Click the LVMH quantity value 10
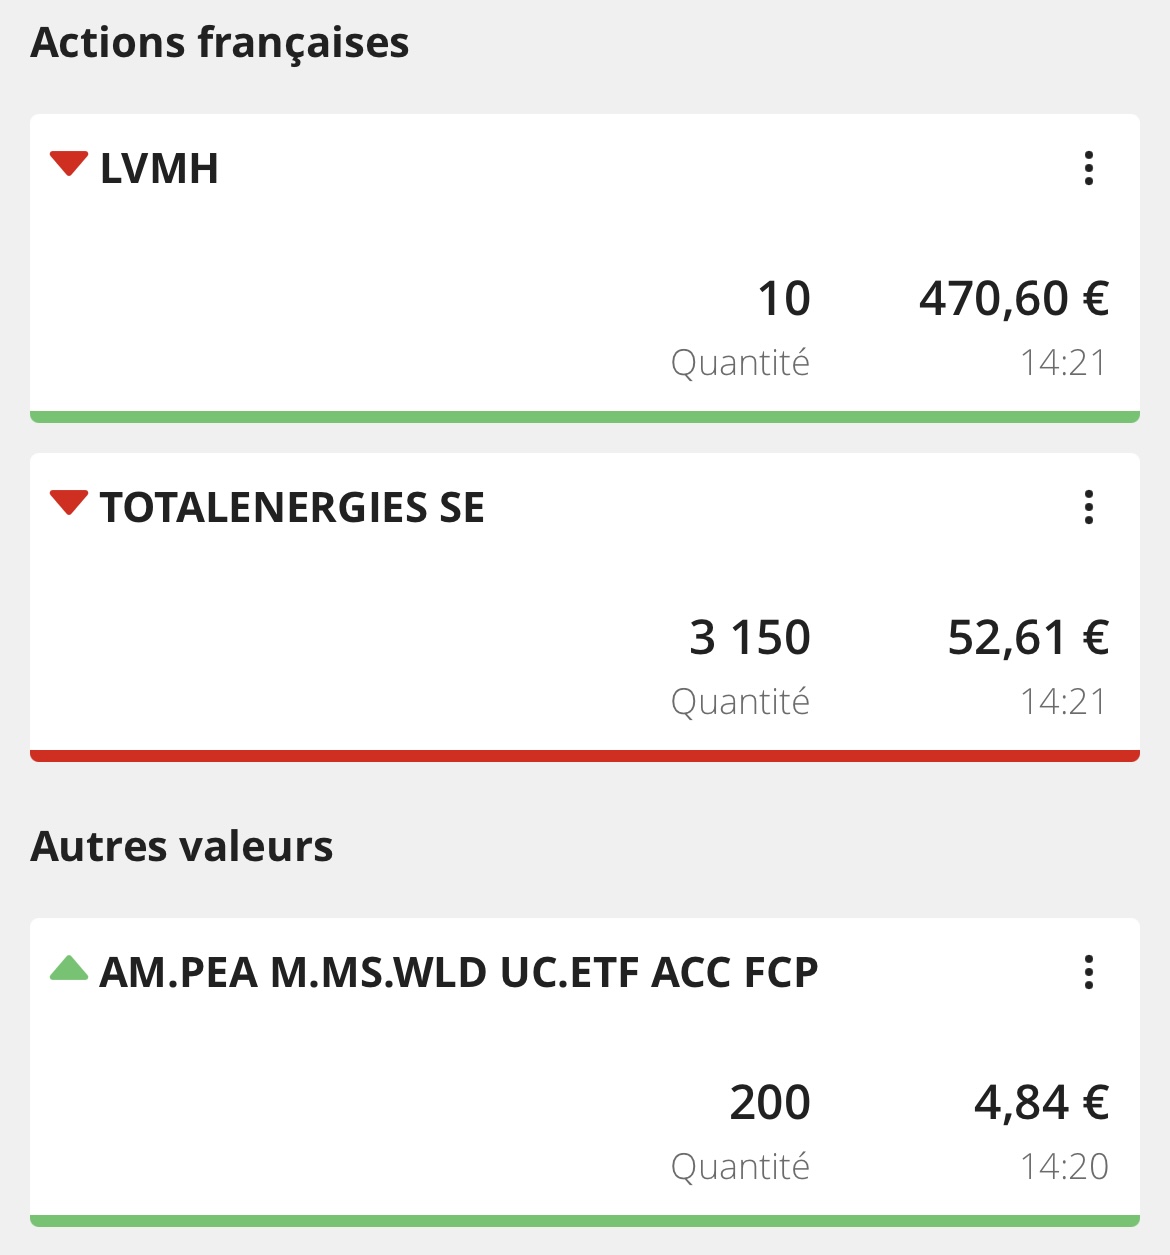Viewport: 1170px width, 1255px height. coord(784,299)
